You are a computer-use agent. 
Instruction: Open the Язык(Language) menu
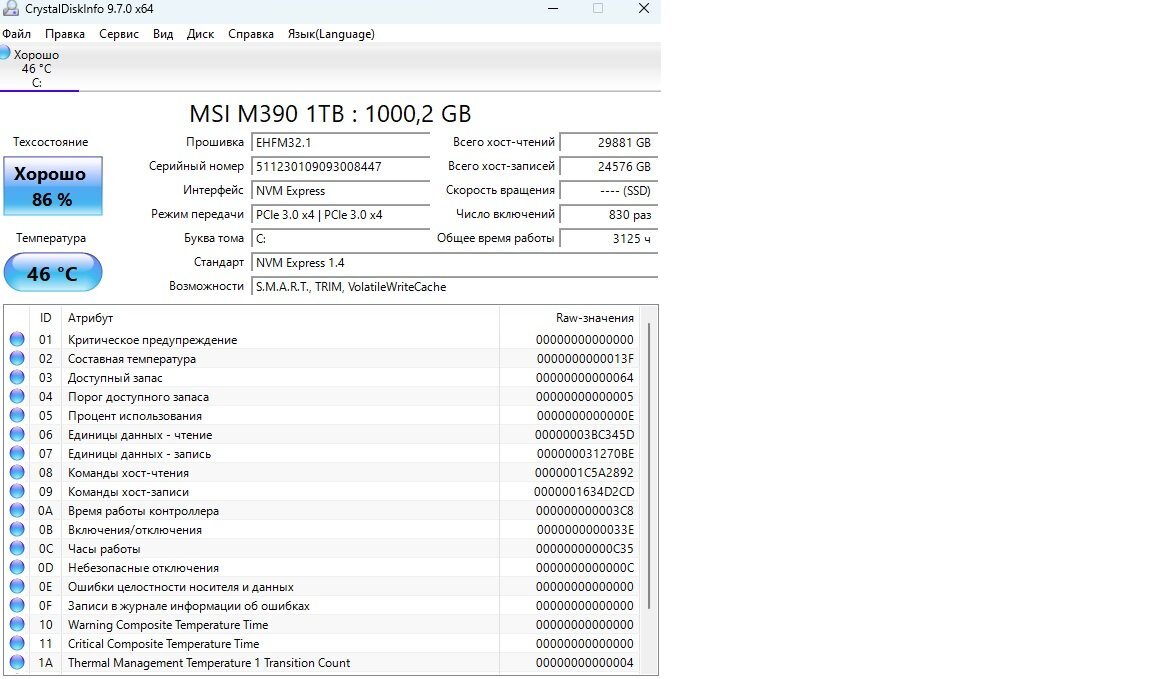pyautogui.click(x=331, y=34)
